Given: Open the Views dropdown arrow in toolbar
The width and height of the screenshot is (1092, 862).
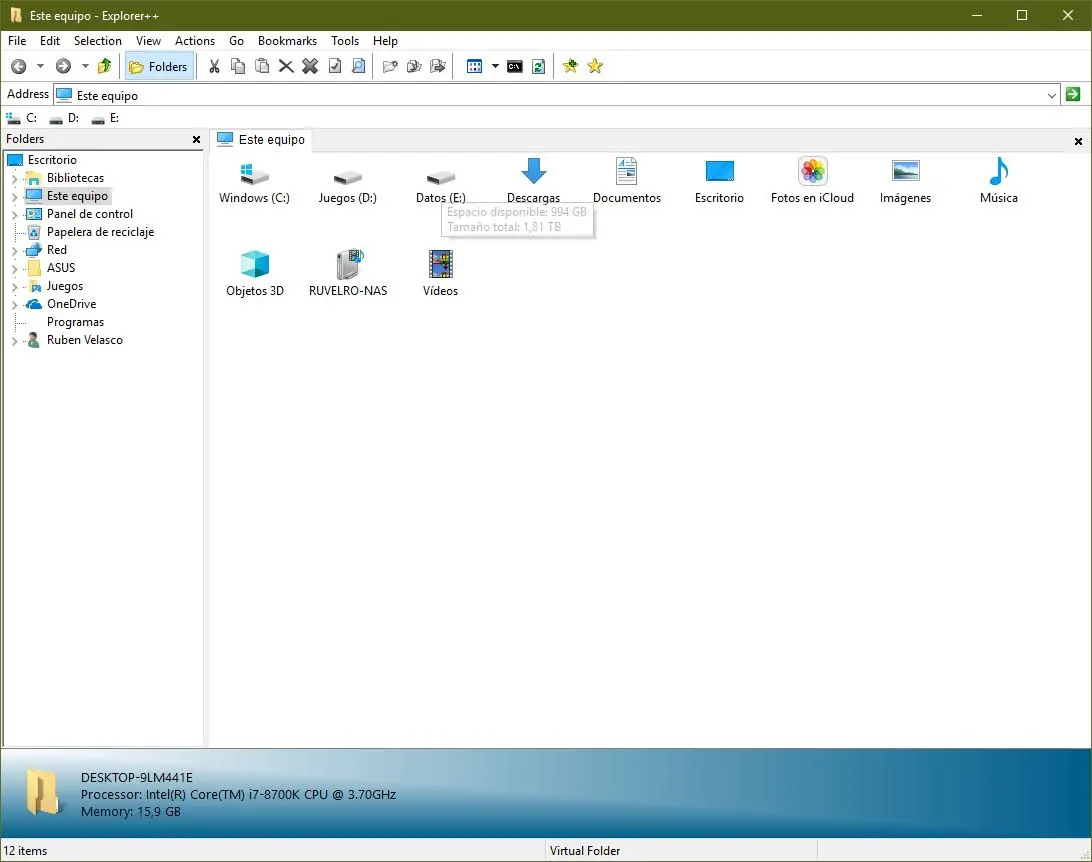Looking at the screenshot, I should (495, 67).
